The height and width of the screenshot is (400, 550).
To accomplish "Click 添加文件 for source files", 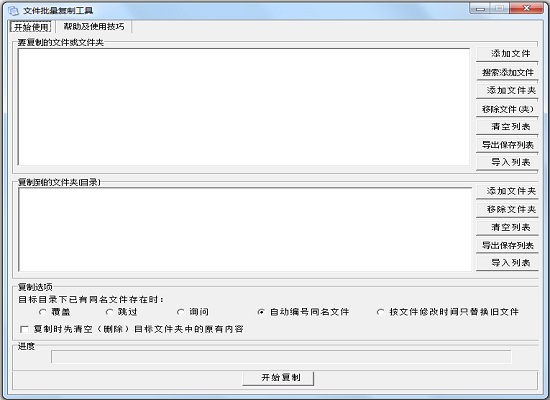I will (x=507, y=54).
